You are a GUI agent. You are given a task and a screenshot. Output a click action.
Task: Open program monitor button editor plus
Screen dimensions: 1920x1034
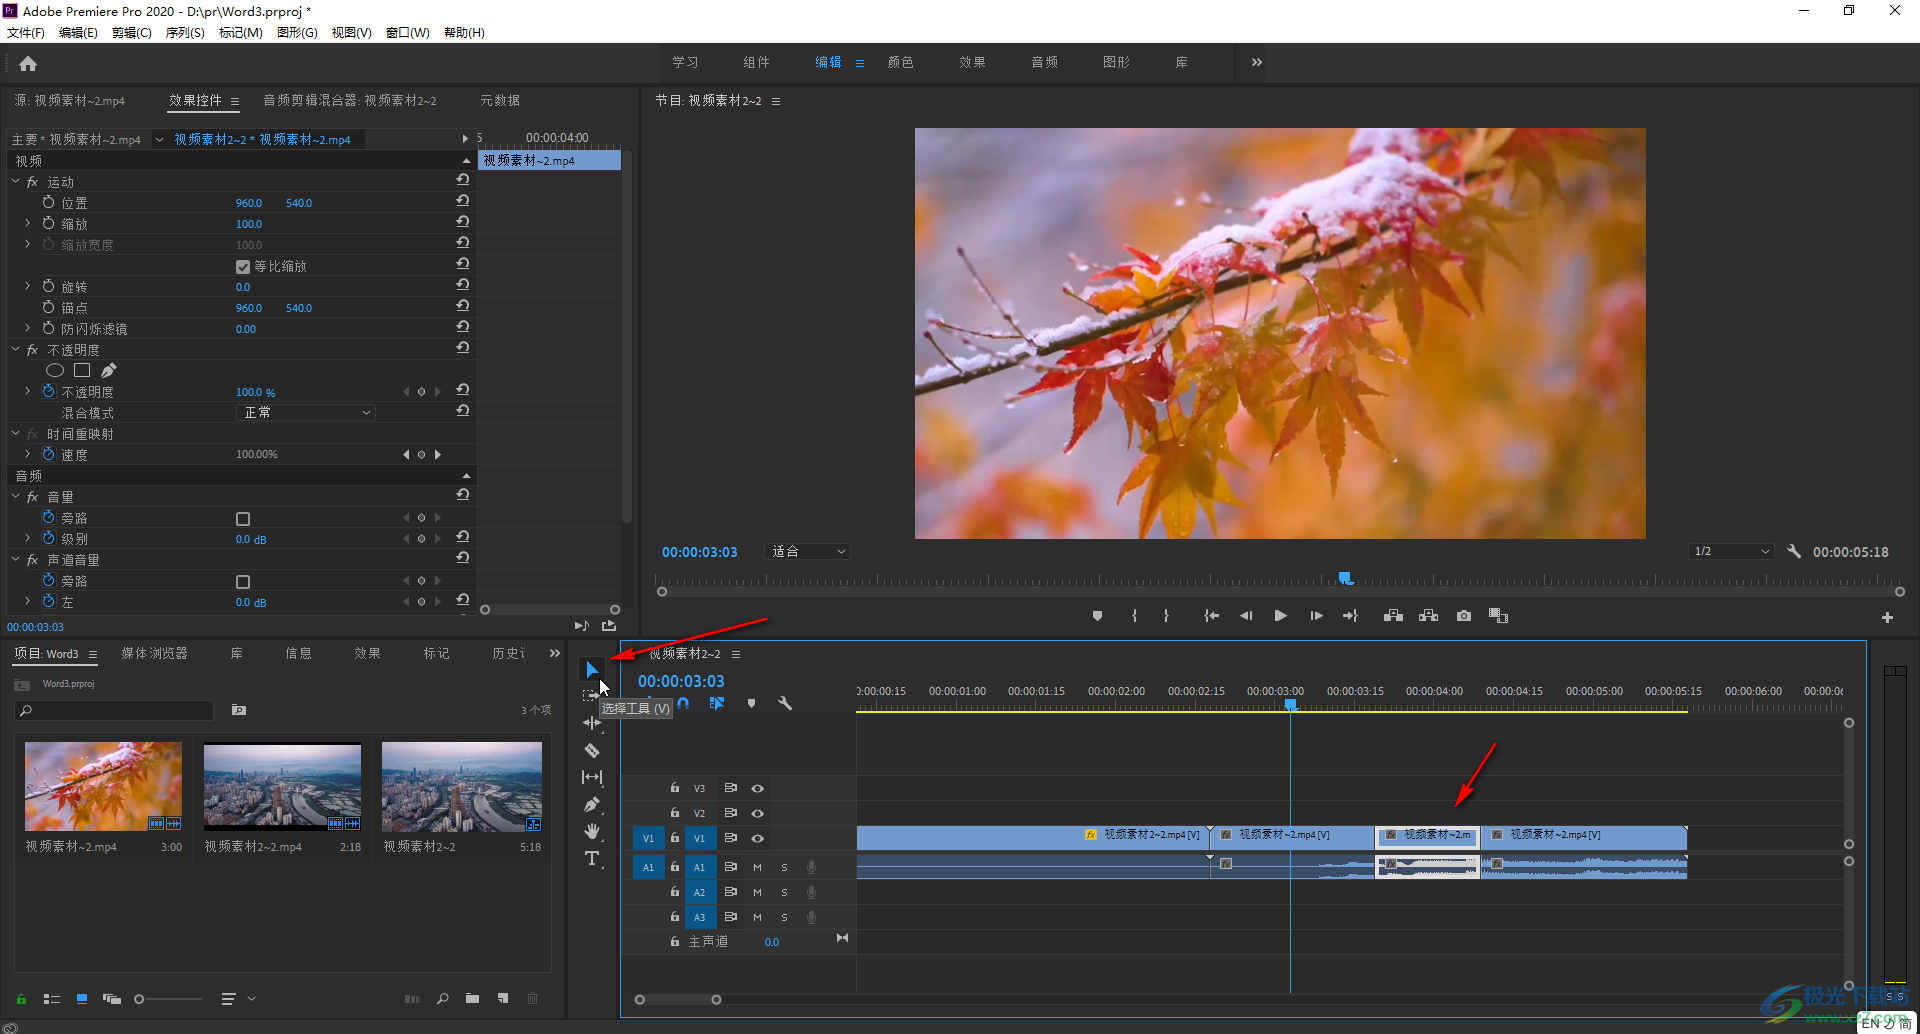click(1887, 618)
